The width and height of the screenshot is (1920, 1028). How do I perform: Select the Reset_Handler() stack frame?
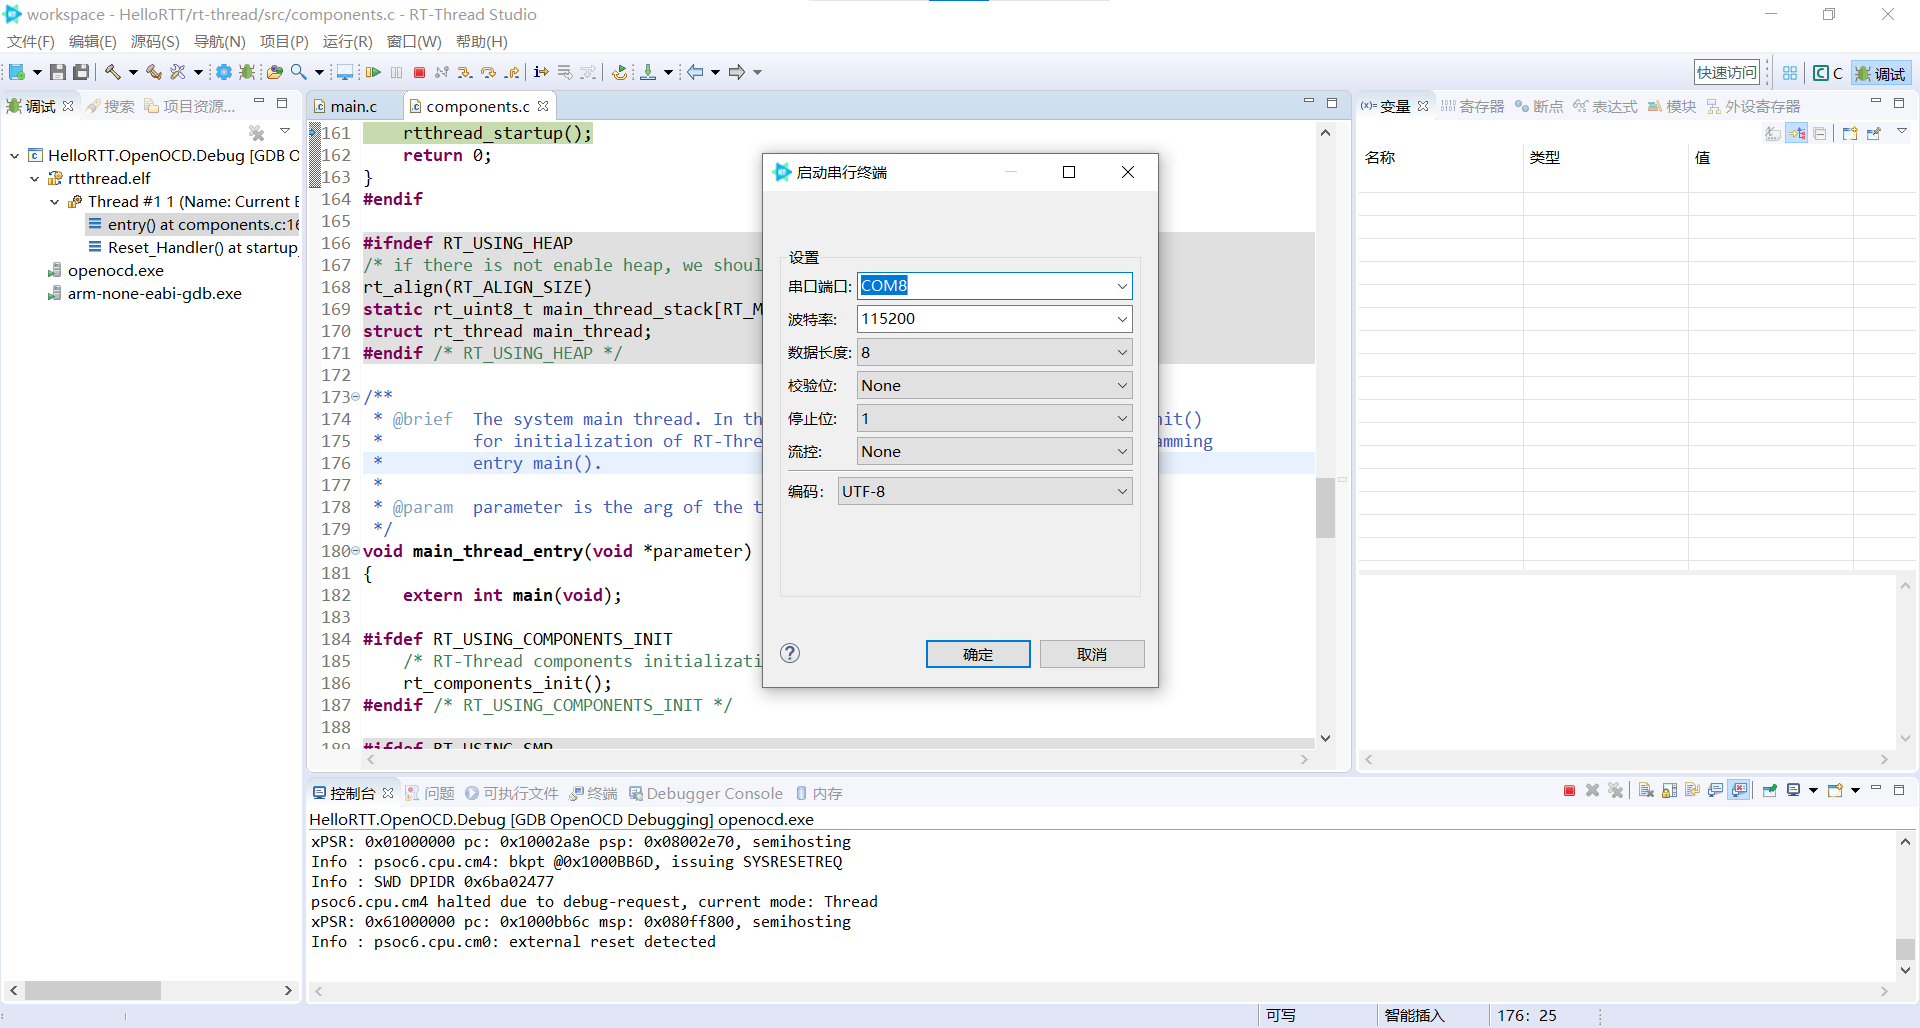coord(193,248)
